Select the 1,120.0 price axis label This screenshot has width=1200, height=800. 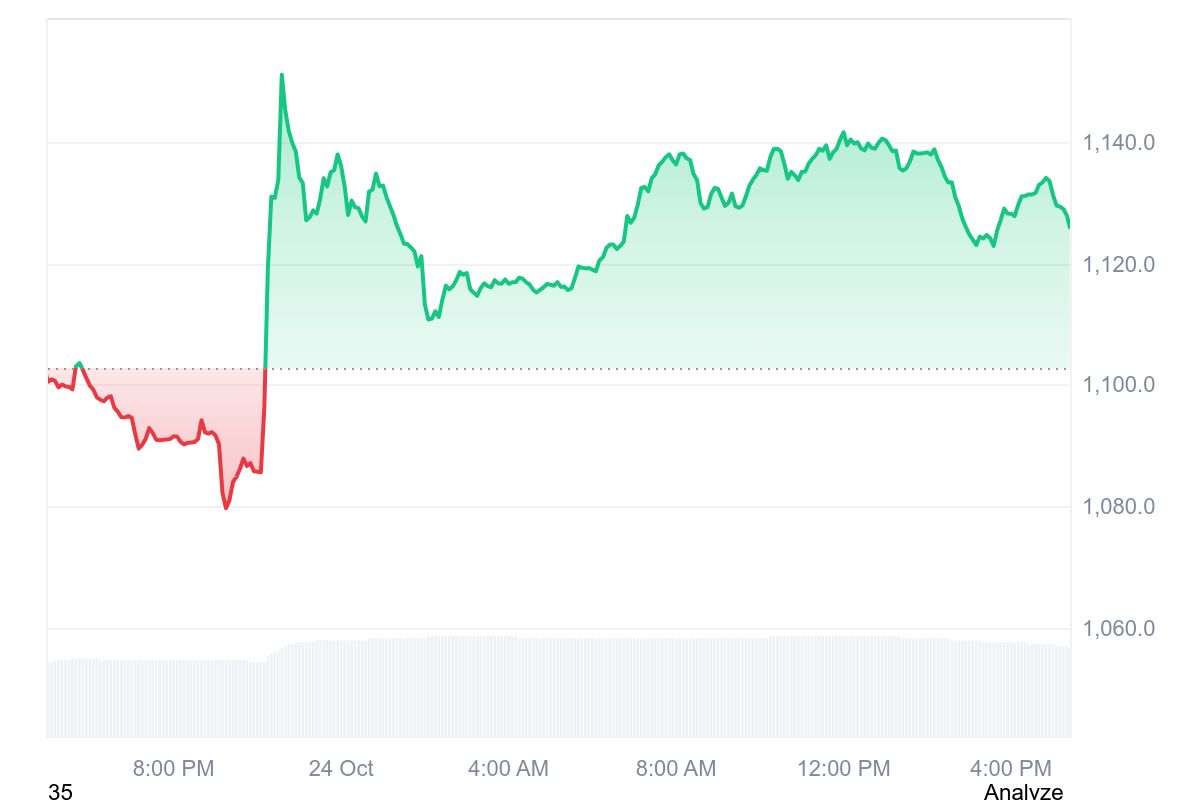(1119, 265)
